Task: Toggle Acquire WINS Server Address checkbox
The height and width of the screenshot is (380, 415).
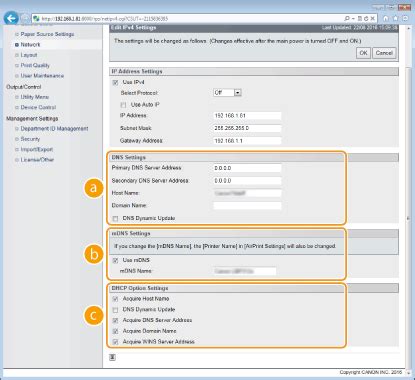Action: point(115,342)
